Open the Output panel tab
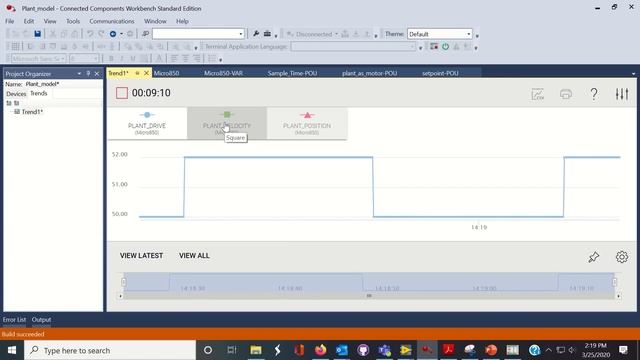 [41, 320]
